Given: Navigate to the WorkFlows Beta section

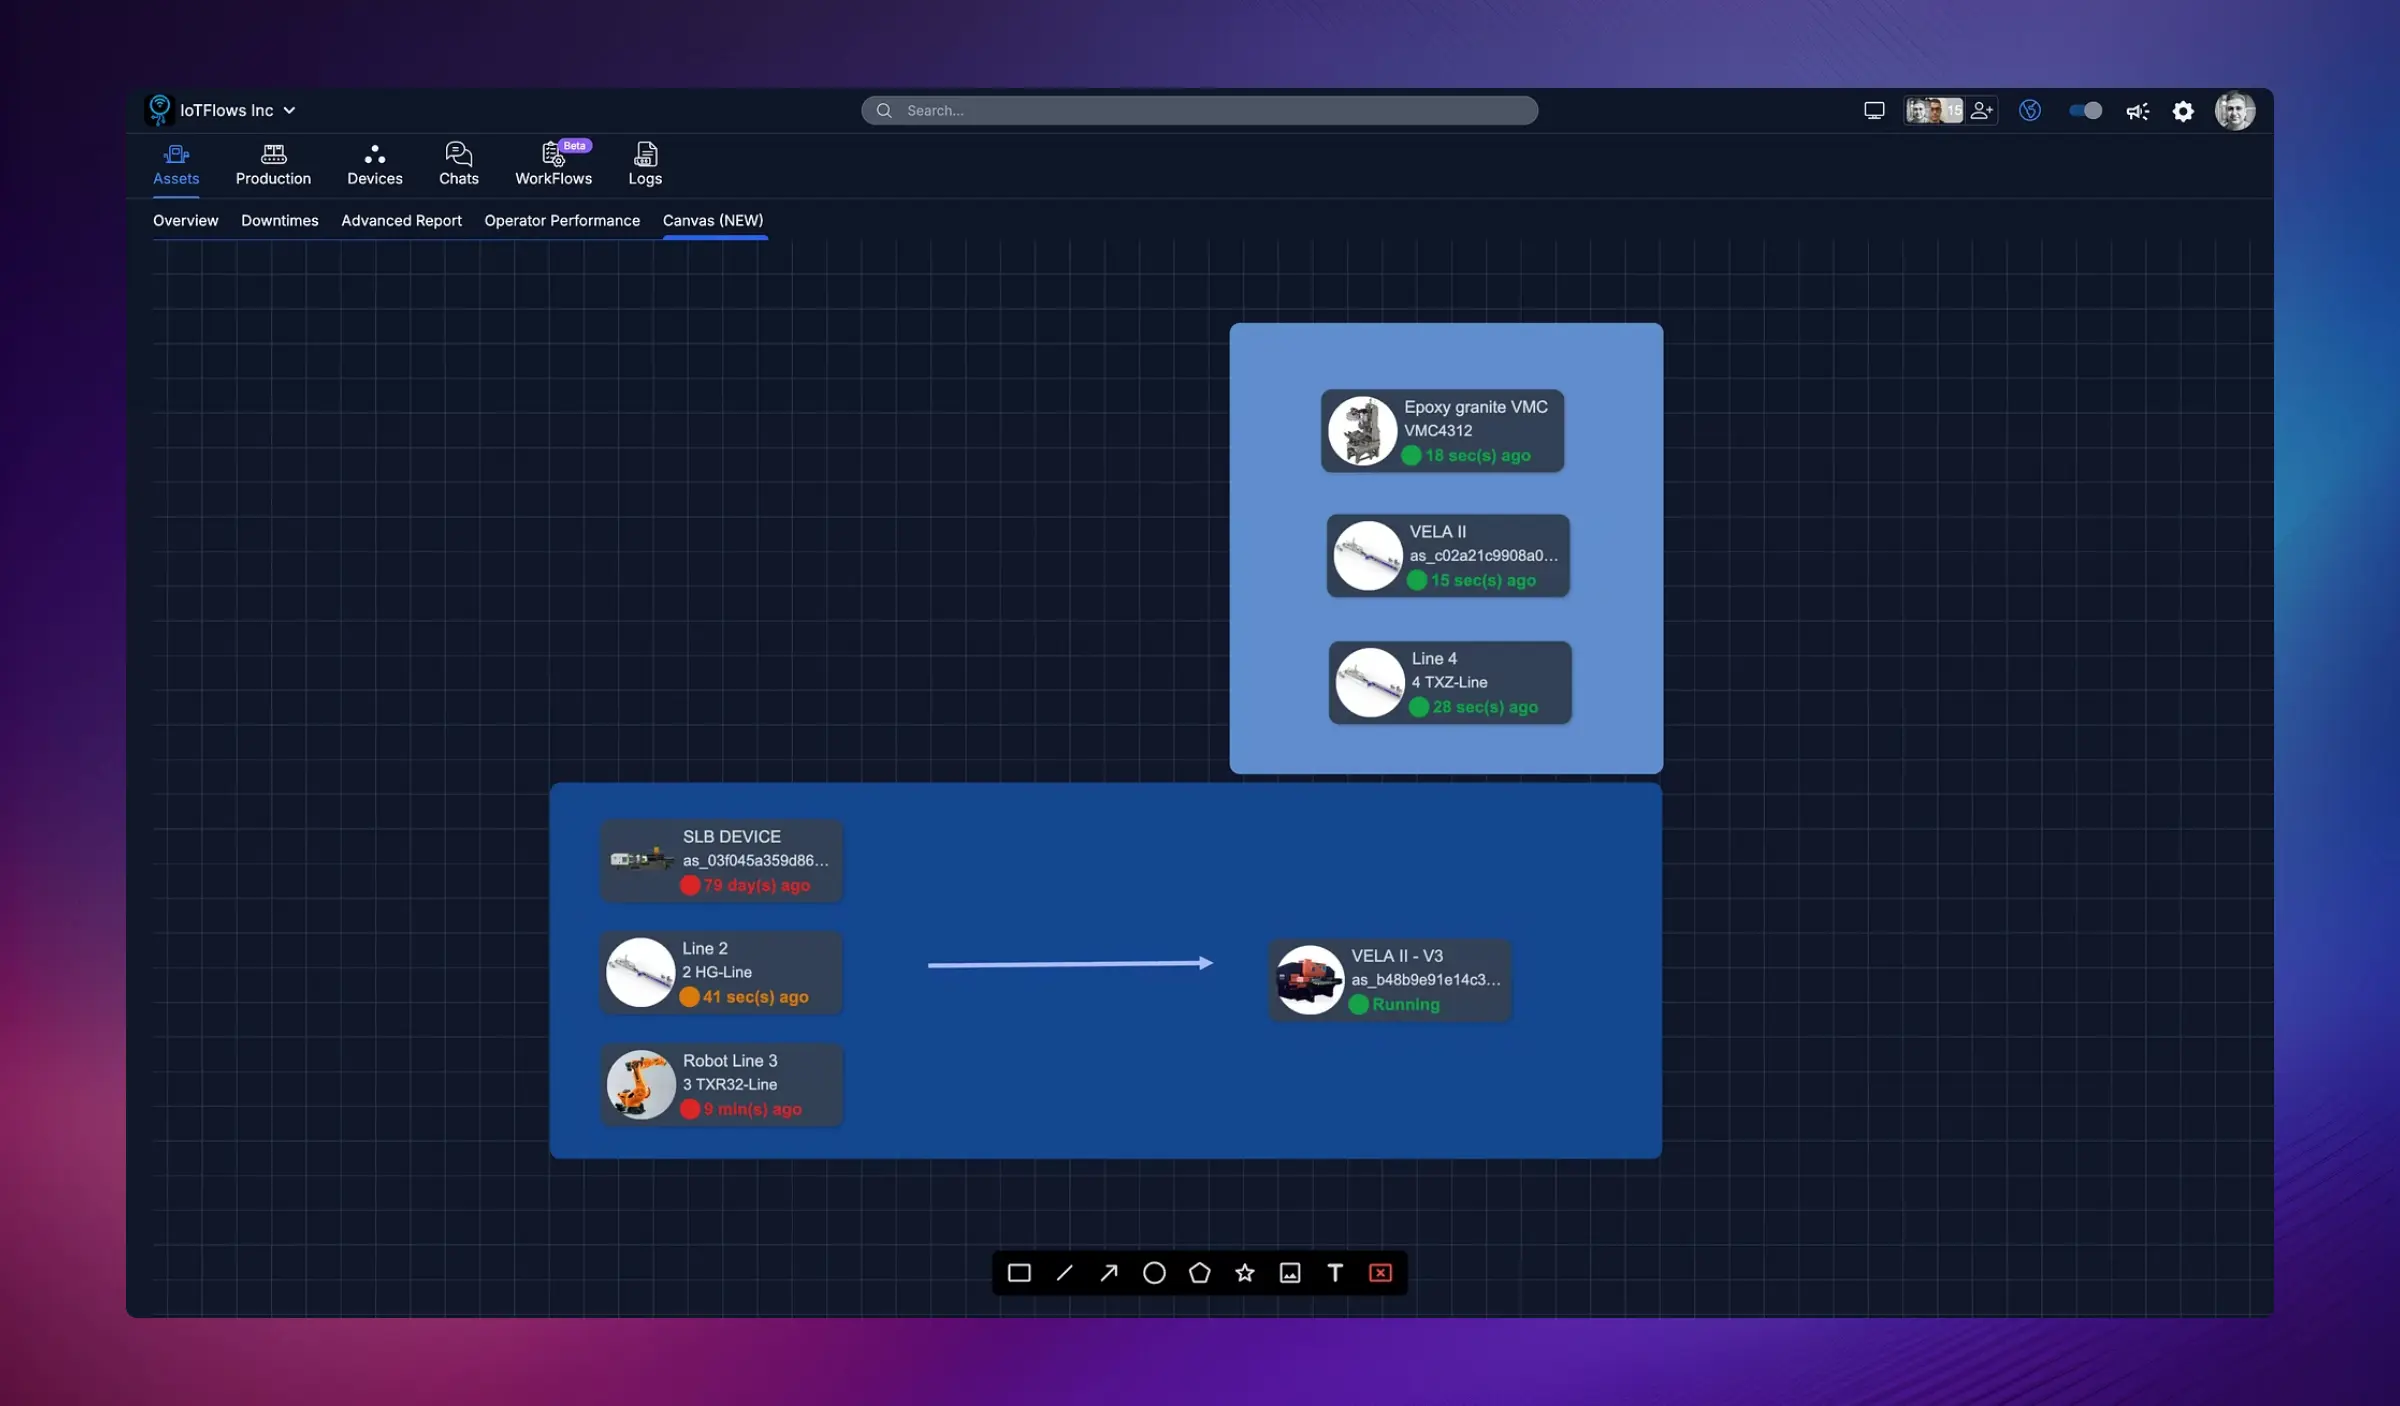Looking at the screenshot, I should click(x=553, y=163).
